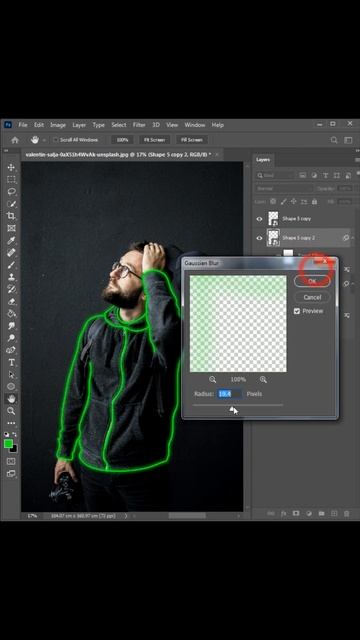Select the Lasso tool
The height and width of the screenshot is (640, 360).
[x=11, y=192]
